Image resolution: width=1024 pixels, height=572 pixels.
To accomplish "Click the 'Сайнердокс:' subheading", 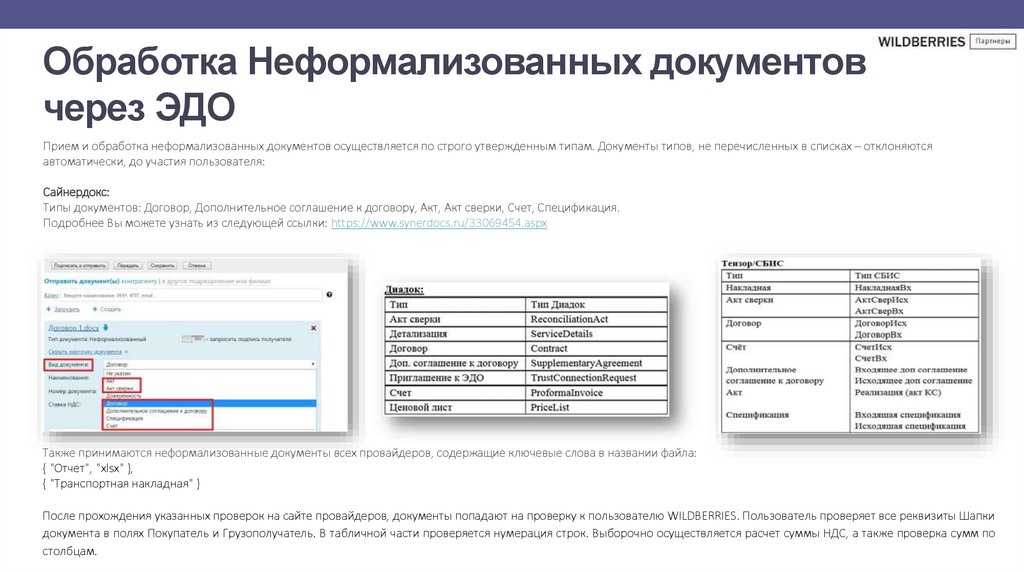I will 76,192.
